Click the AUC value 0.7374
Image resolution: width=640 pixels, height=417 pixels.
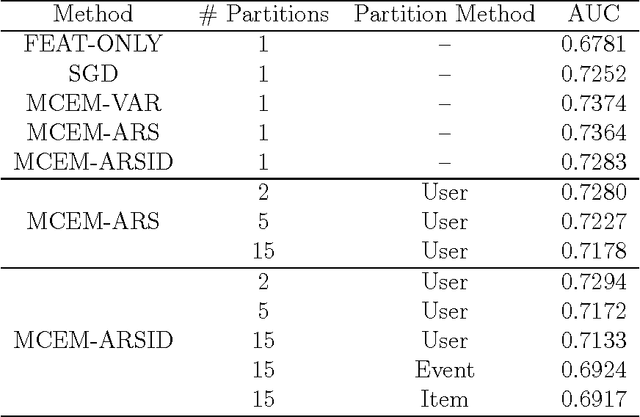(593, 103)
